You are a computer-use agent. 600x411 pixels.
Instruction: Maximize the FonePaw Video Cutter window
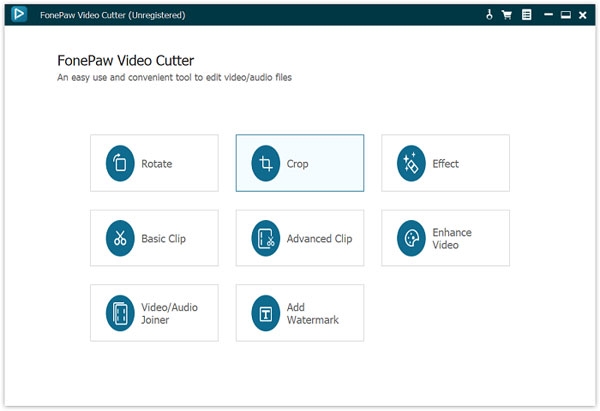(566, 15)
